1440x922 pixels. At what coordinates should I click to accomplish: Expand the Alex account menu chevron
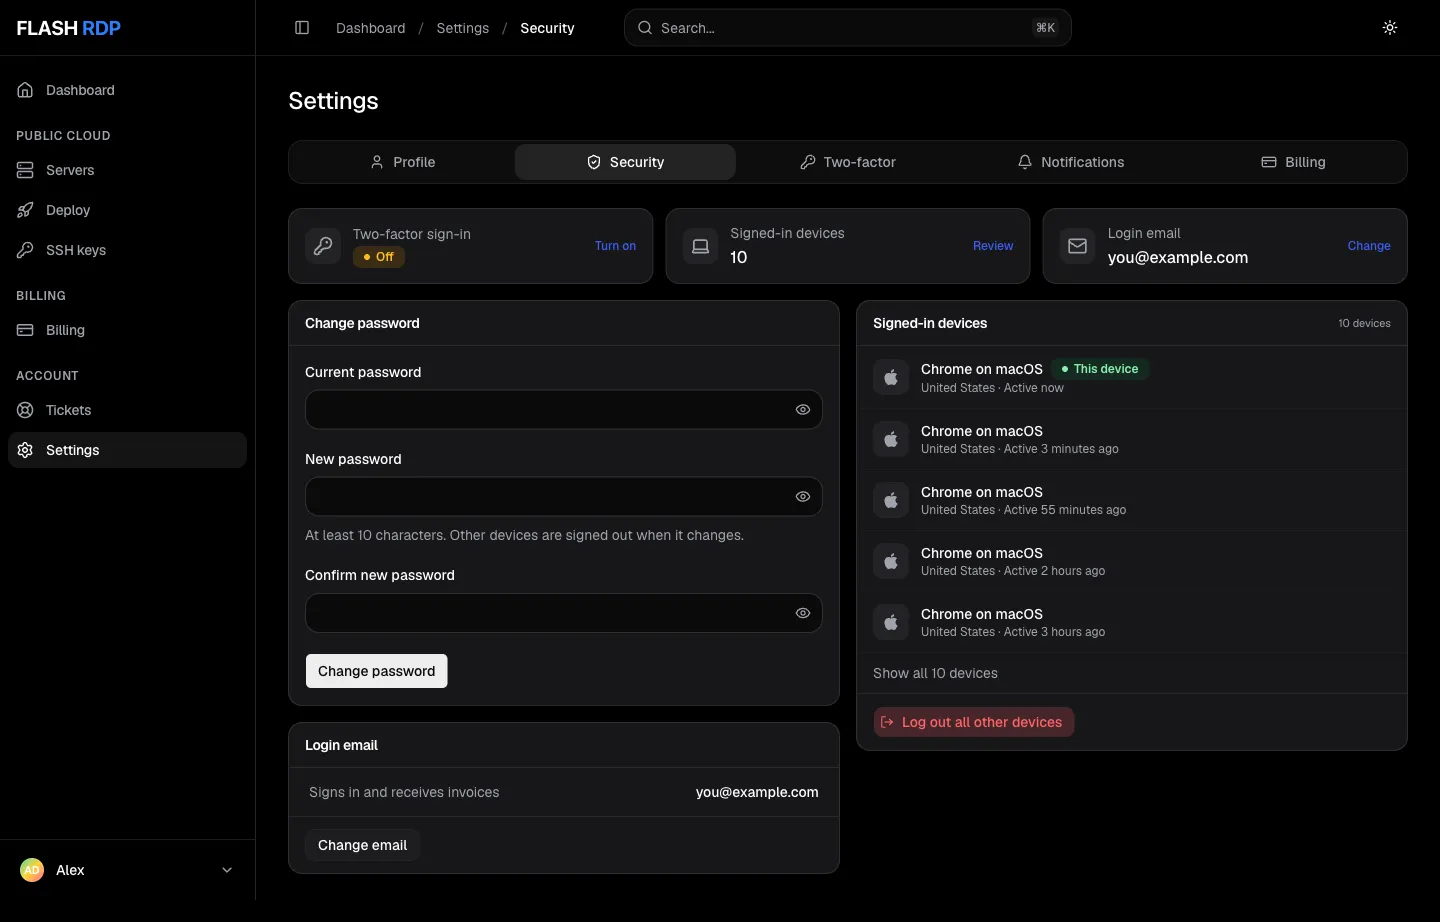tap(227, 870)
